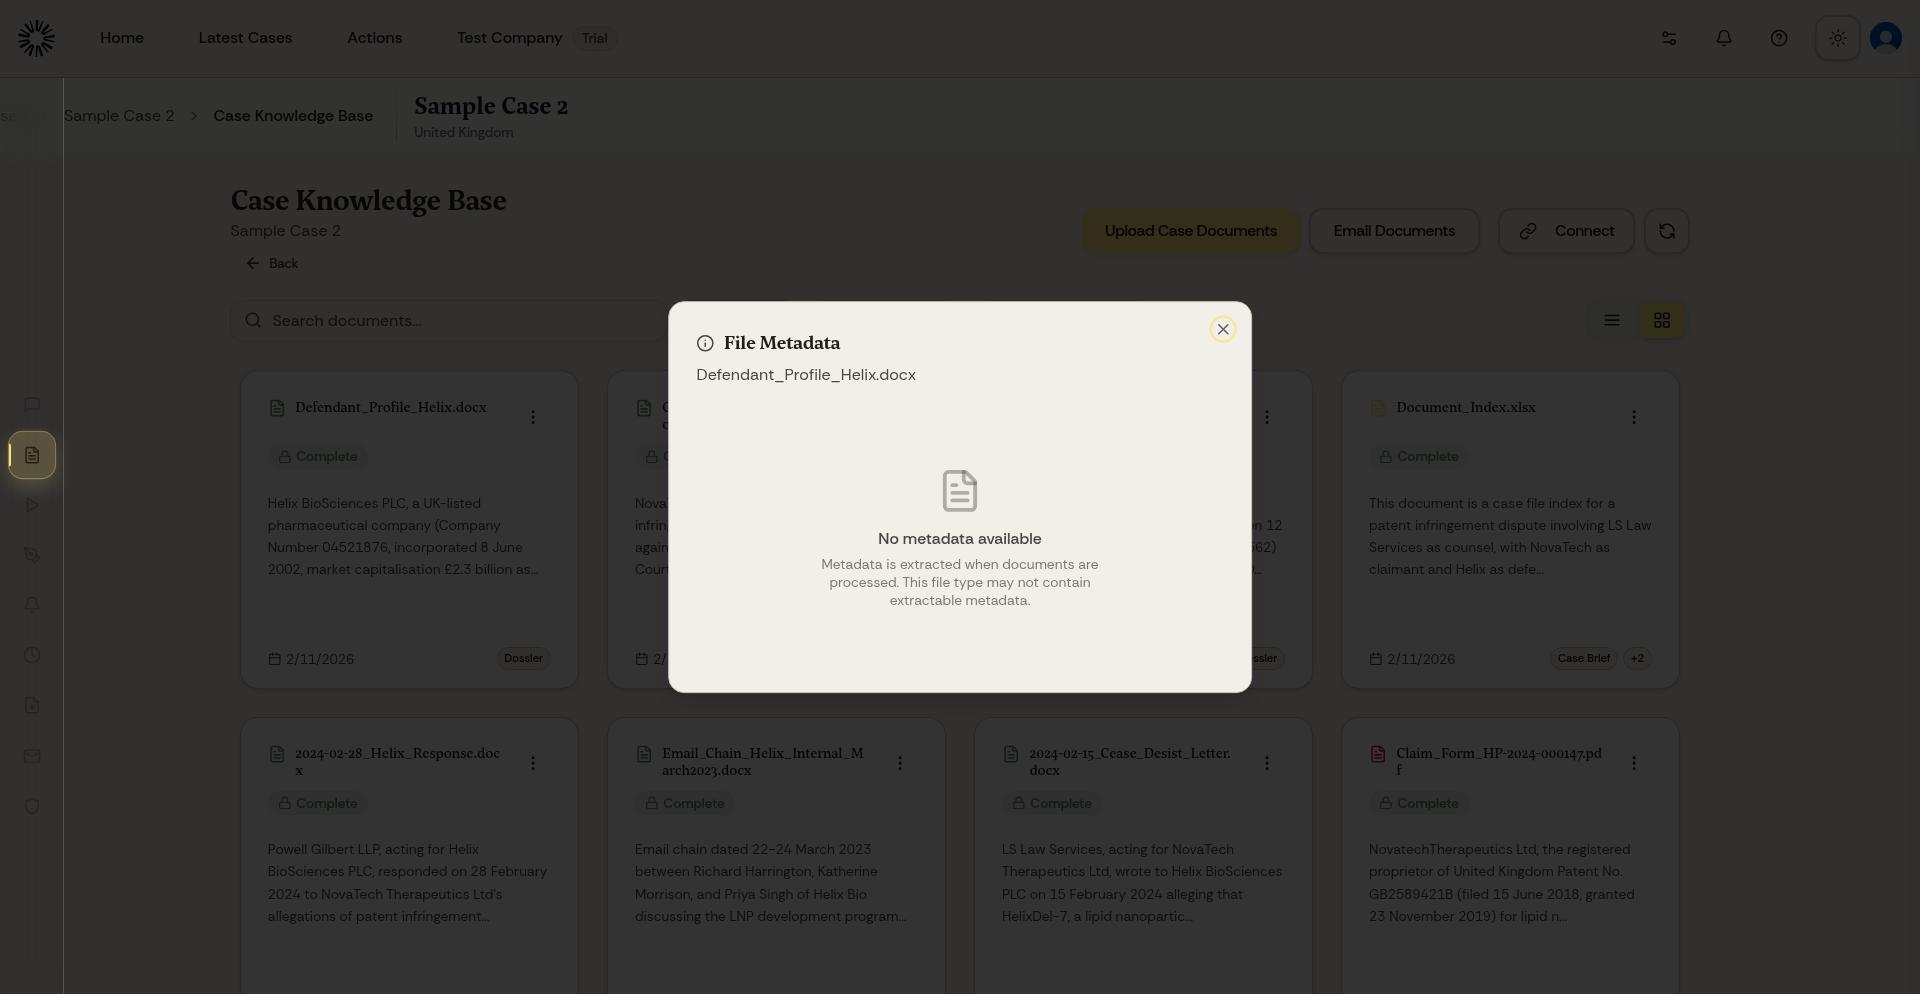The height and width of the screenshot is (994, 1920).
Task: Select the highlighted documents icon in the sidebar
Action: coord(31,455)
